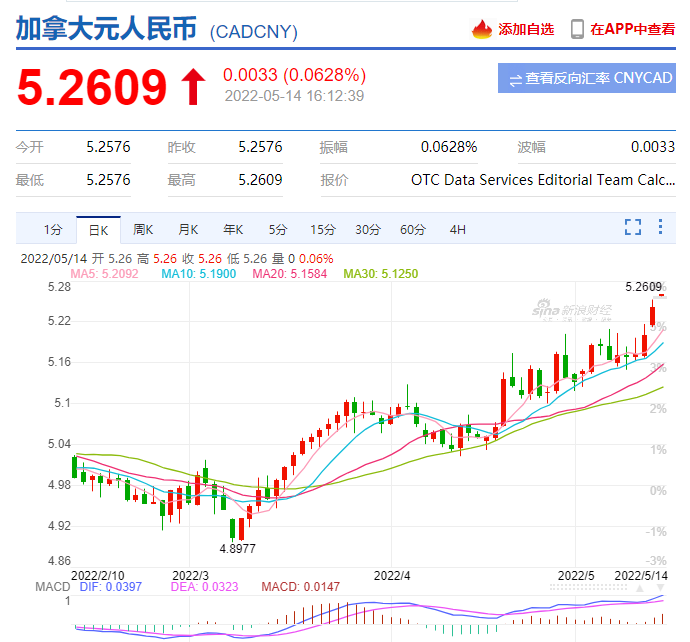Click the (CADCNY) ticker symbol

pos(253,32)
